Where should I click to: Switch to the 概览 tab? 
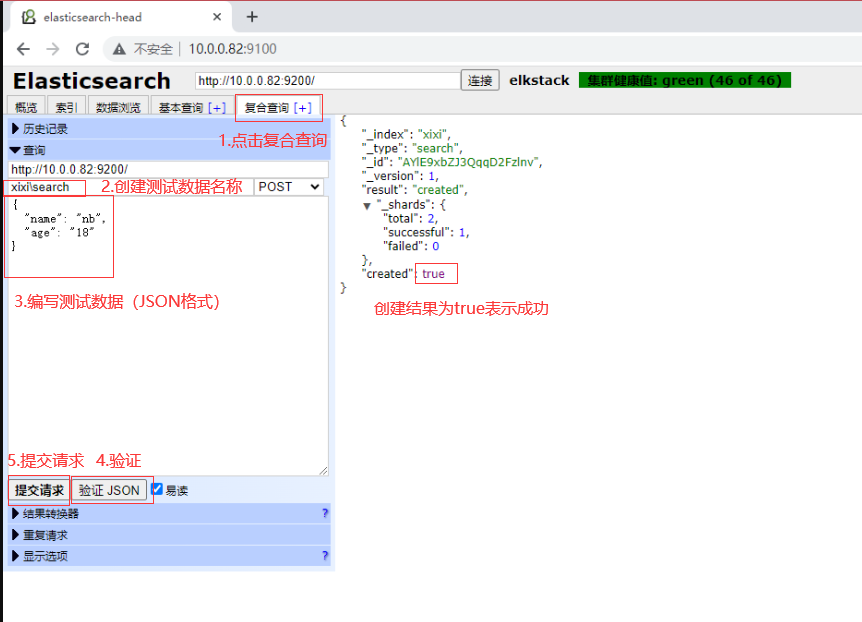pyautogui.click(x=26, y=107)
